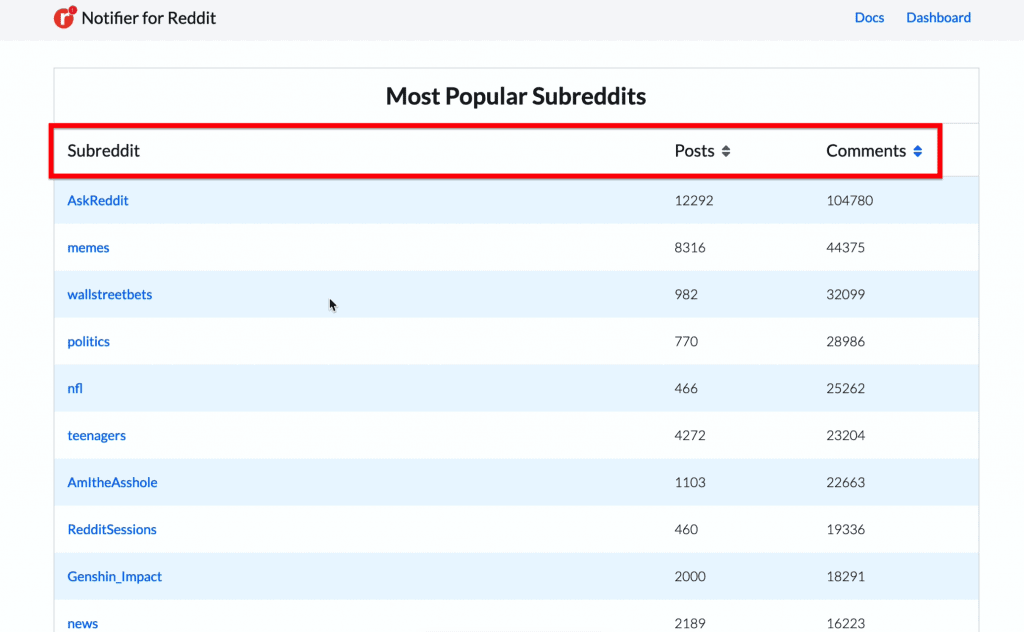This screenshot has width=1024, height=632.
Task: Select wallstreetbets comments count 32099
Action: (x=846, y=294)
